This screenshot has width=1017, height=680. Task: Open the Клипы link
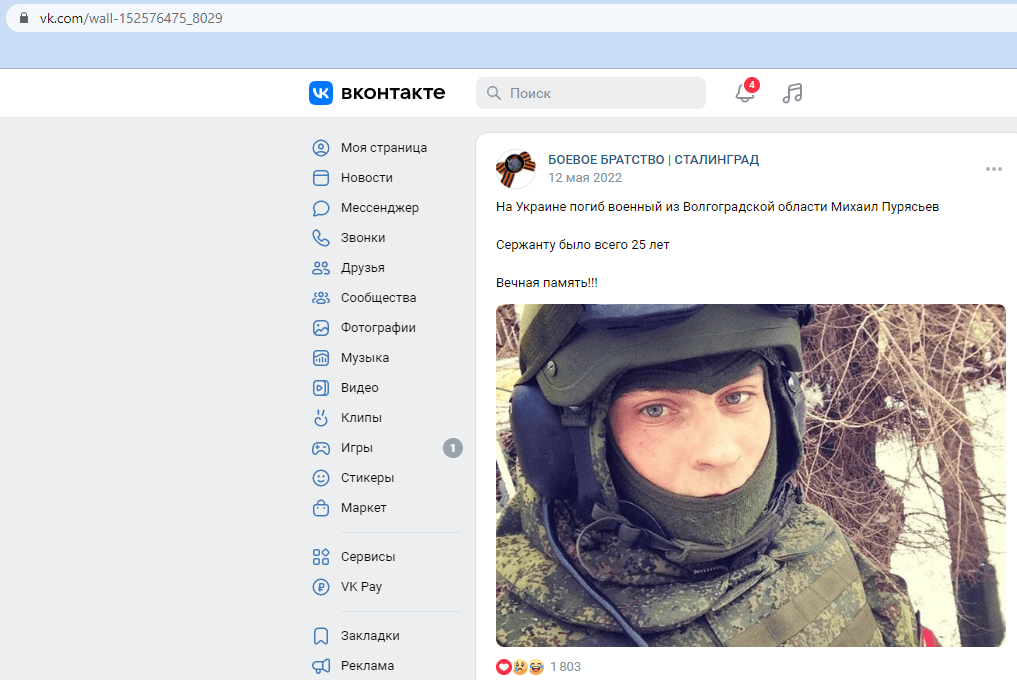point(361,417)
